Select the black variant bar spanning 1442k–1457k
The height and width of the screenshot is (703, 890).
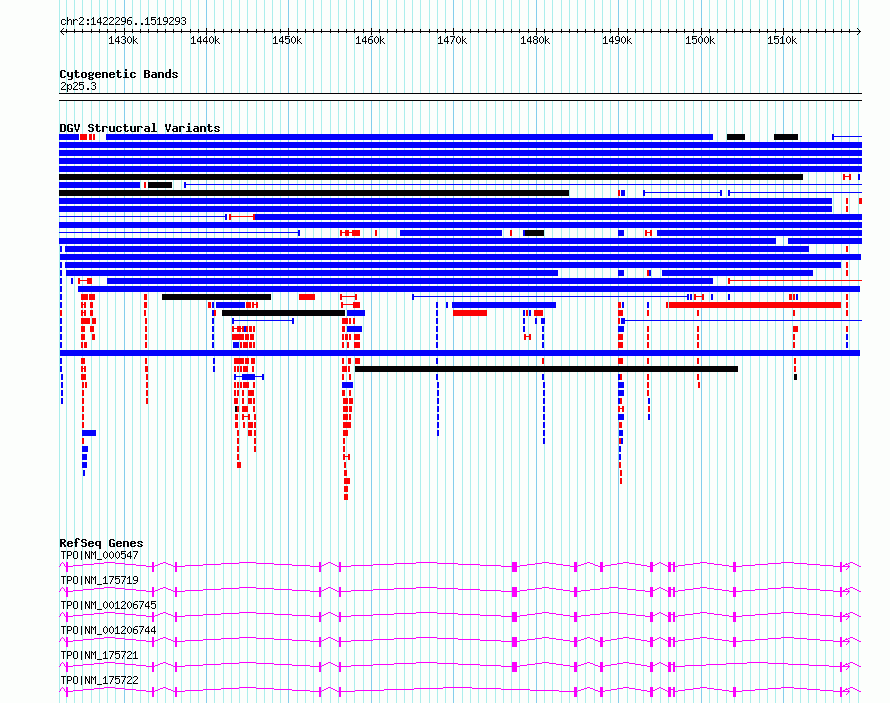[283, 313]
